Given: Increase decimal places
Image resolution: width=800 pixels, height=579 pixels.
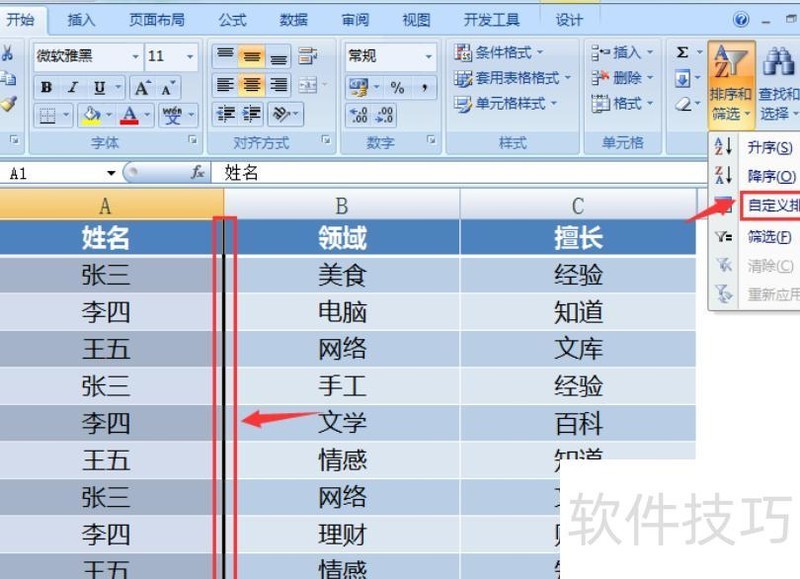Looking at the screenshot, I should tap(359, 115).
